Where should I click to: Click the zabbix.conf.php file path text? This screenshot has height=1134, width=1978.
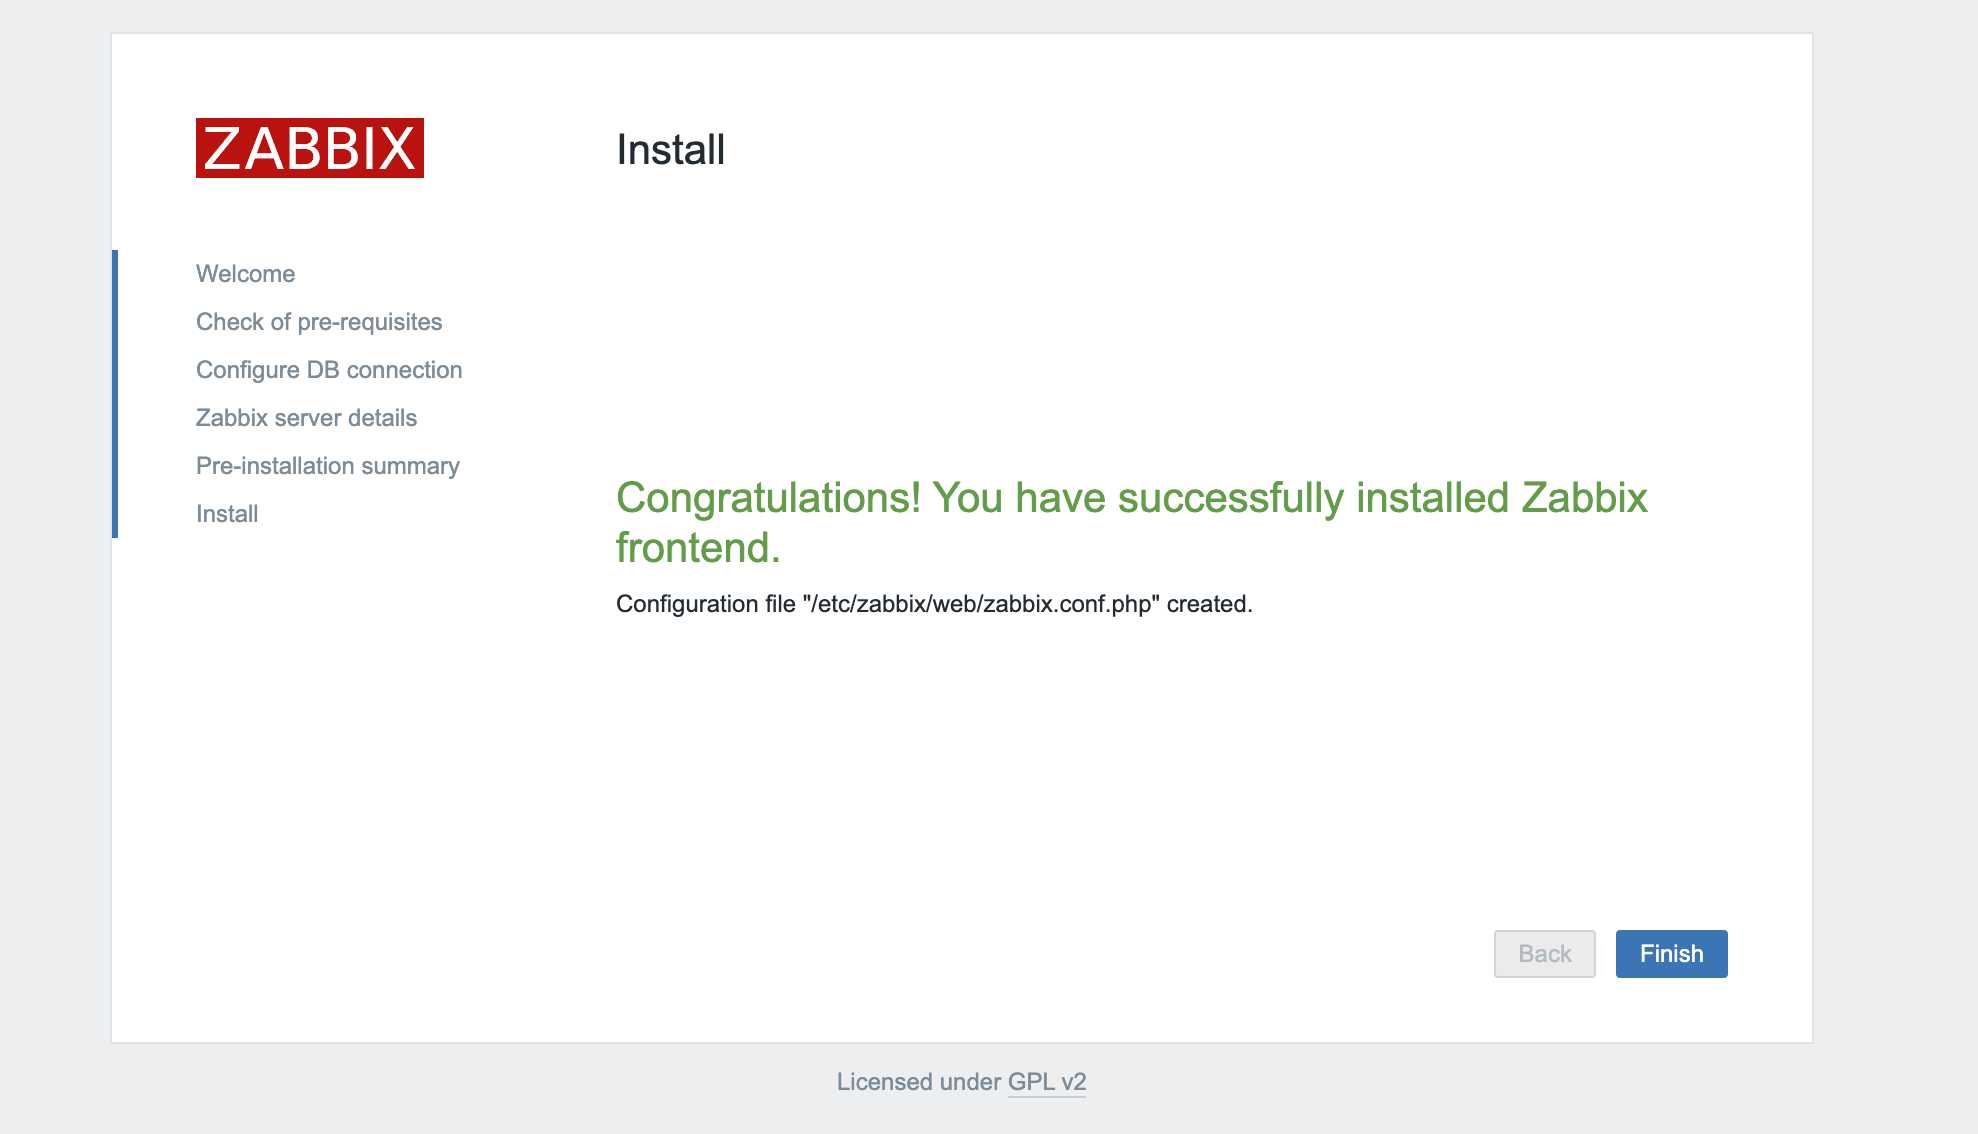981,604
